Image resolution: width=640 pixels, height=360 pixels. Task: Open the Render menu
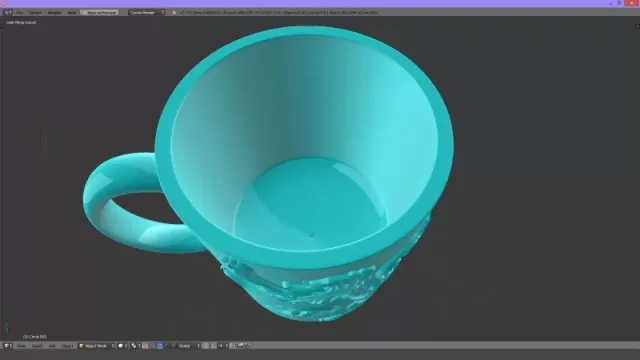35,13
